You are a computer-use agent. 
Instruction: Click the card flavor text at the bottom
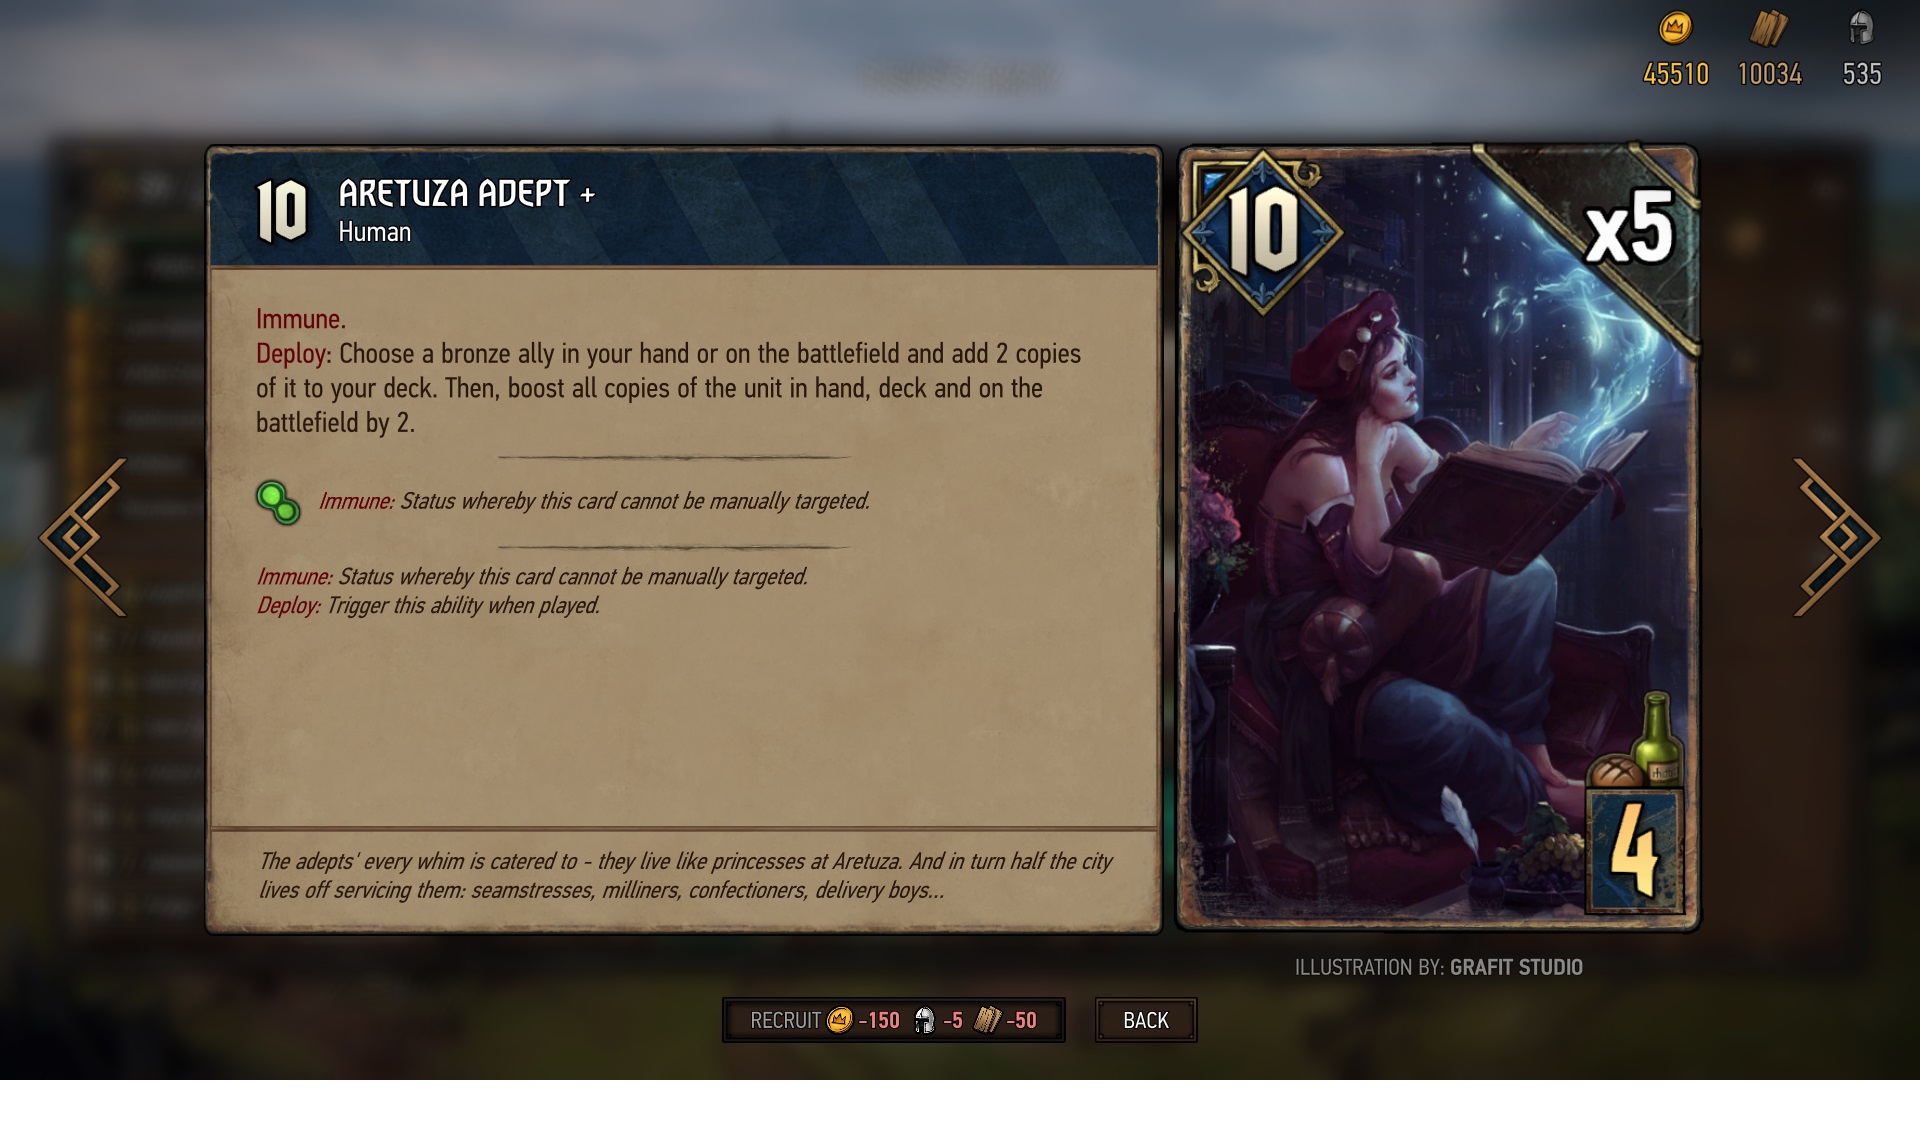685,876
